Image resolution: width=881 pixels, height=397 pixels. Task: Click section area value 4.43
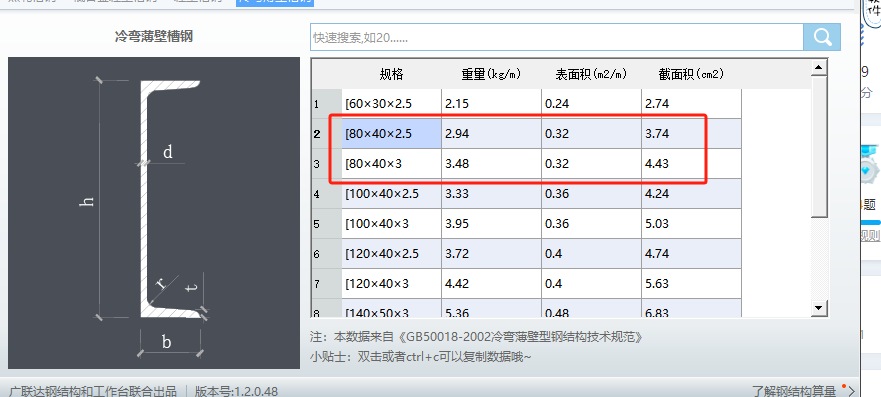coord(692,164)
